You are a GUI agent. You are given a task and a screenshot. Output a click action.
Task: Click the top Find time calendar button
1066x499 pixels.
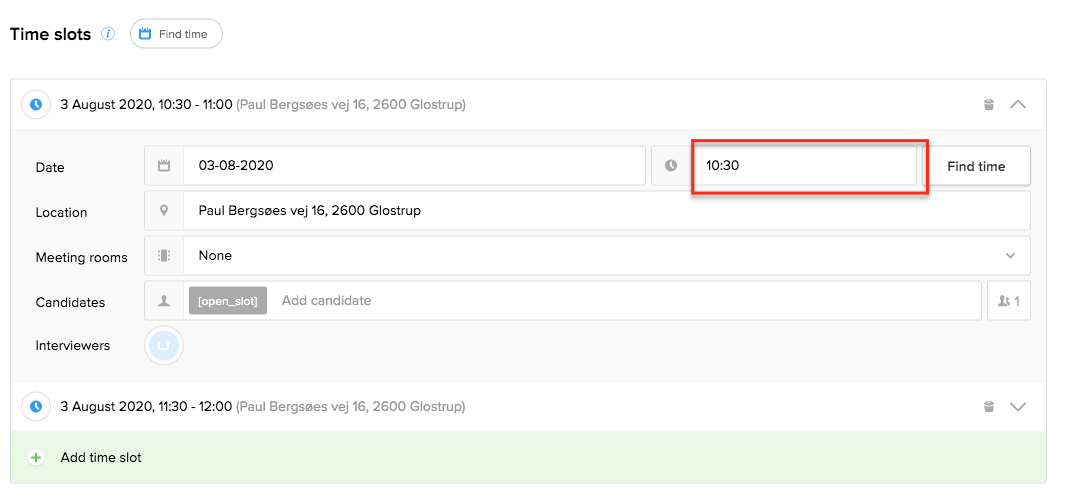176,33
